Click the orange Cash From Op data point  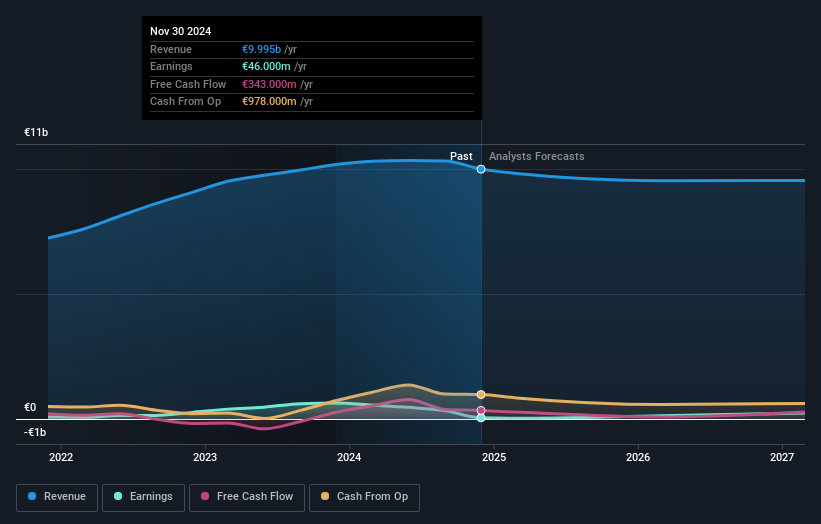point(481,394)
